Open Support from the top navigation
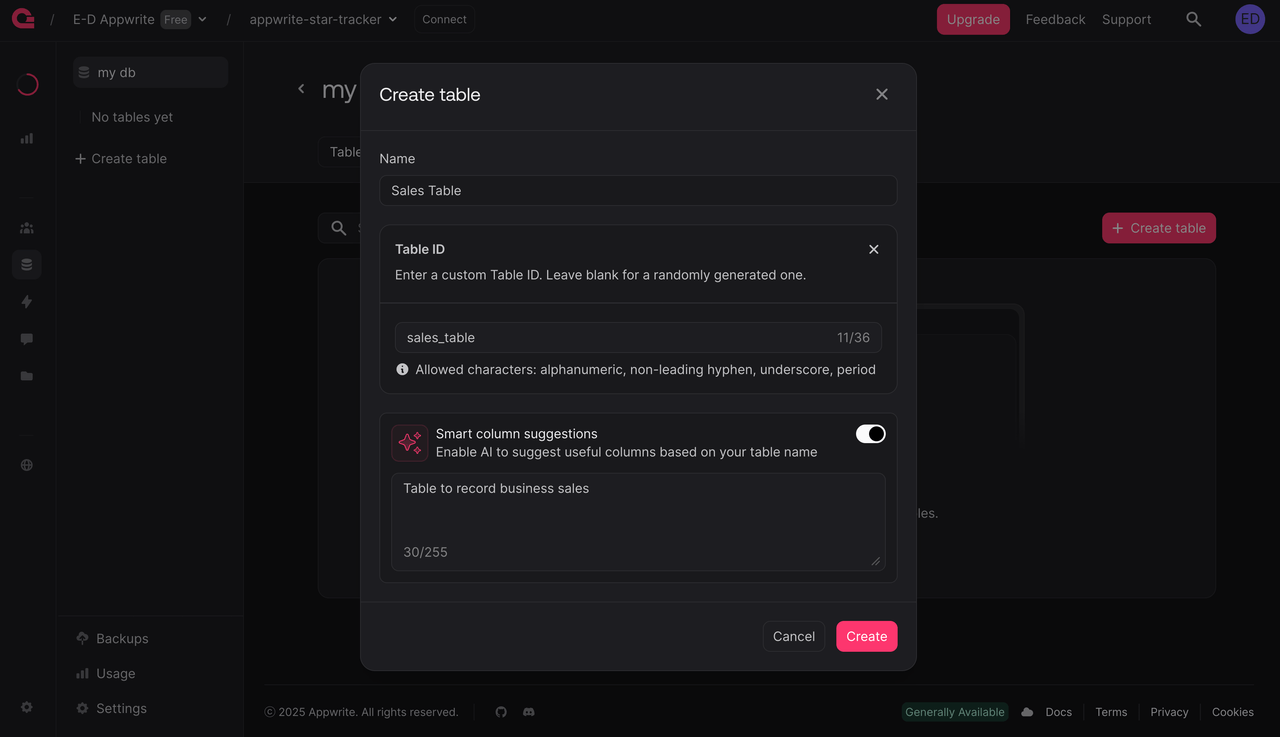This screenshot has height=737, width=1280. (x=1126, y=18)
